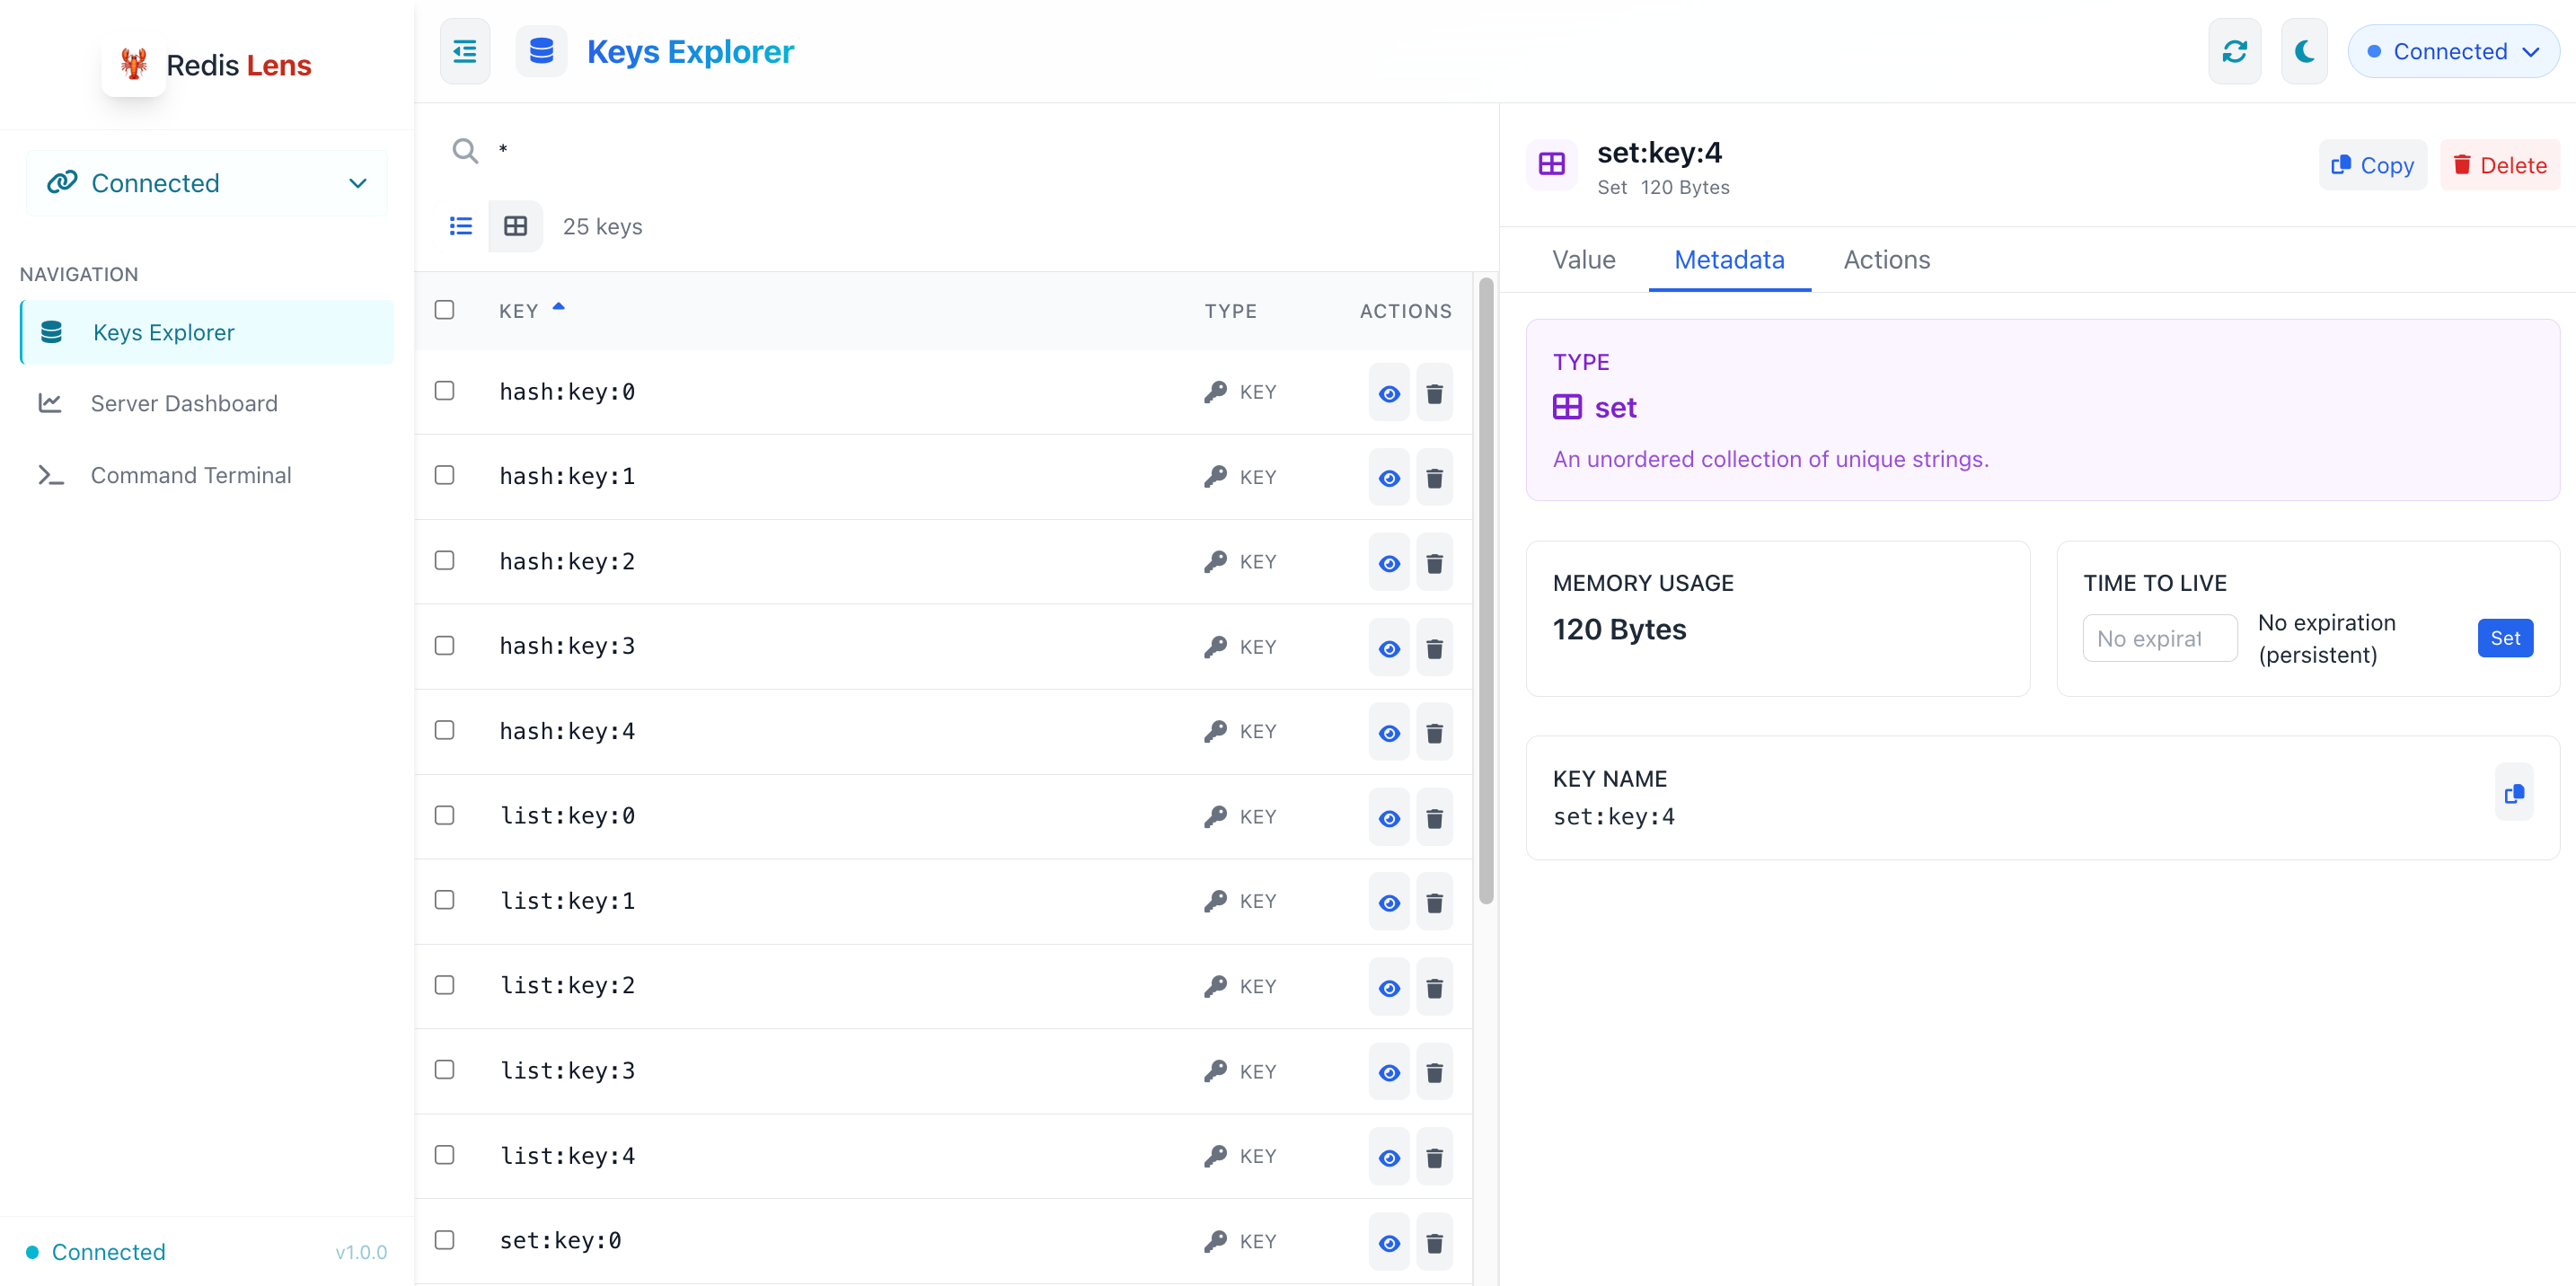Switch to the Actions tab

click(x=1886, y=260)
